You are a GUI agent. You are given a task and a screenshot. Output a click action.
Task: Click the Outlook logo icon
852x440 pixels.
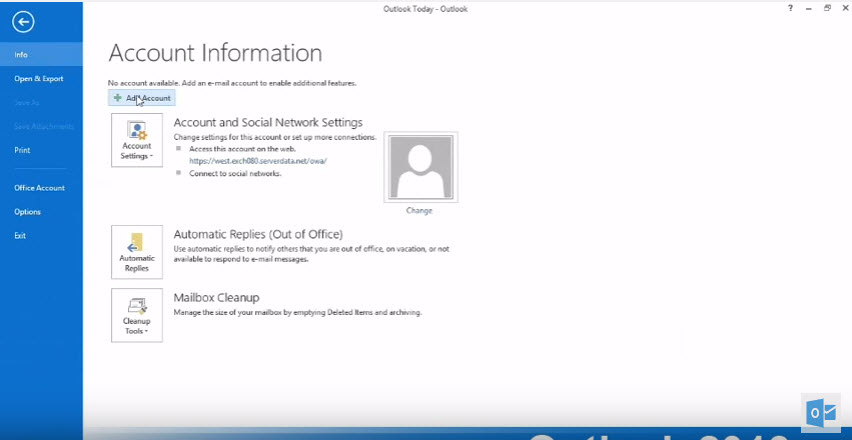point(820,412)
